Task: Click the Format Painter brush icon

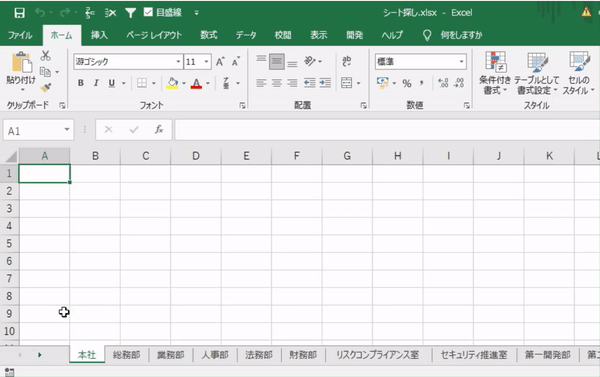Action: [46, 88]
